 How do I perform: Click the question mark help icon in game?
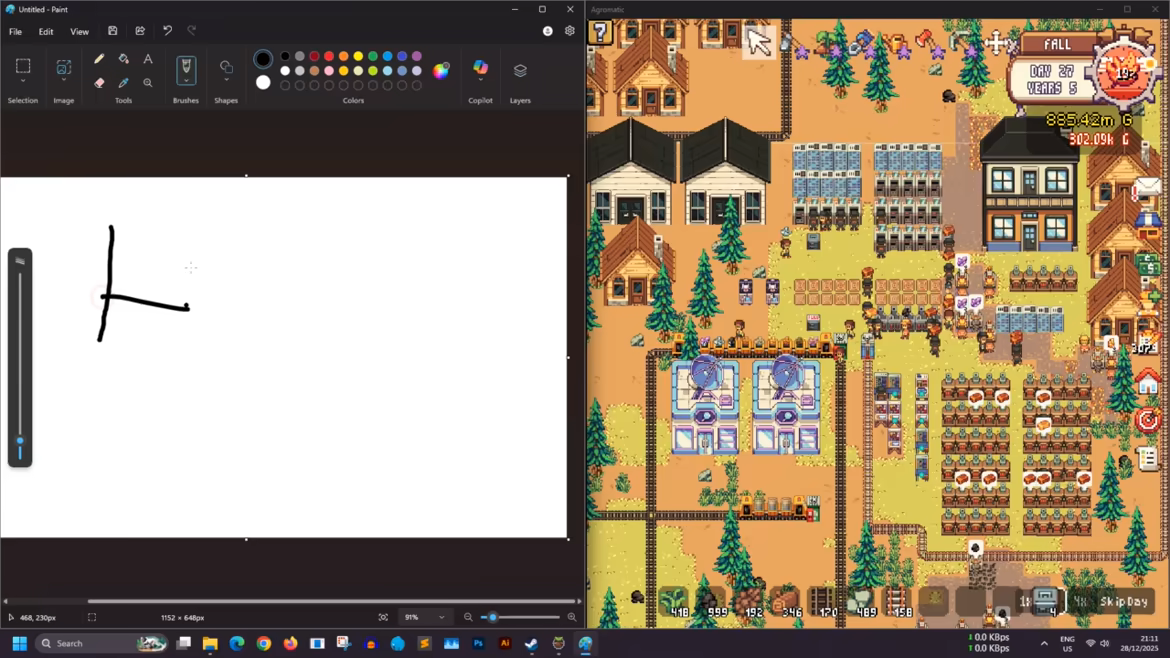click(x=601, y=33)
